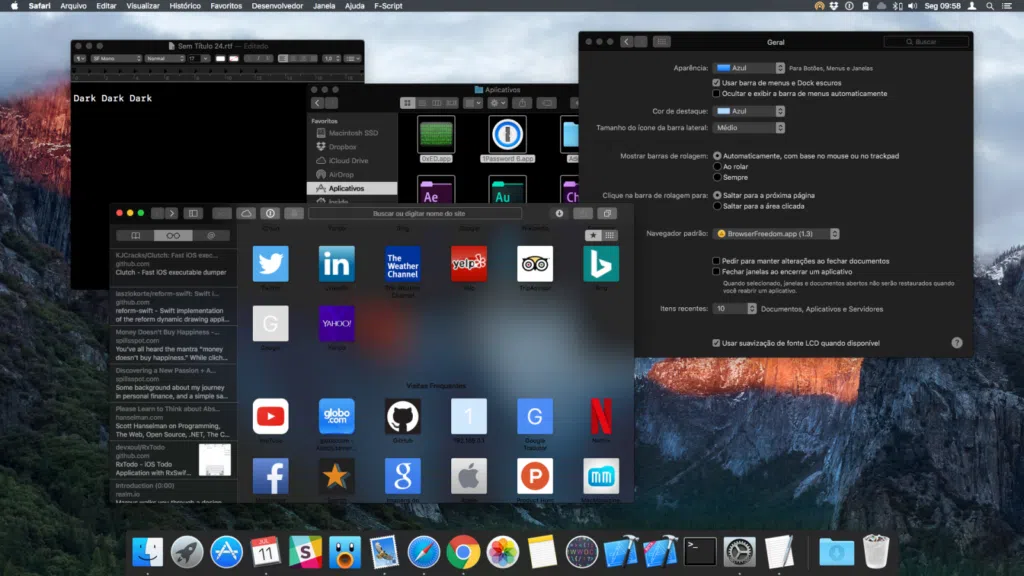Viewport: 1024px width, 576px height.
Task: Select the Reading List glasses icon
Action: pyautogui.click(x=171, y=235)
